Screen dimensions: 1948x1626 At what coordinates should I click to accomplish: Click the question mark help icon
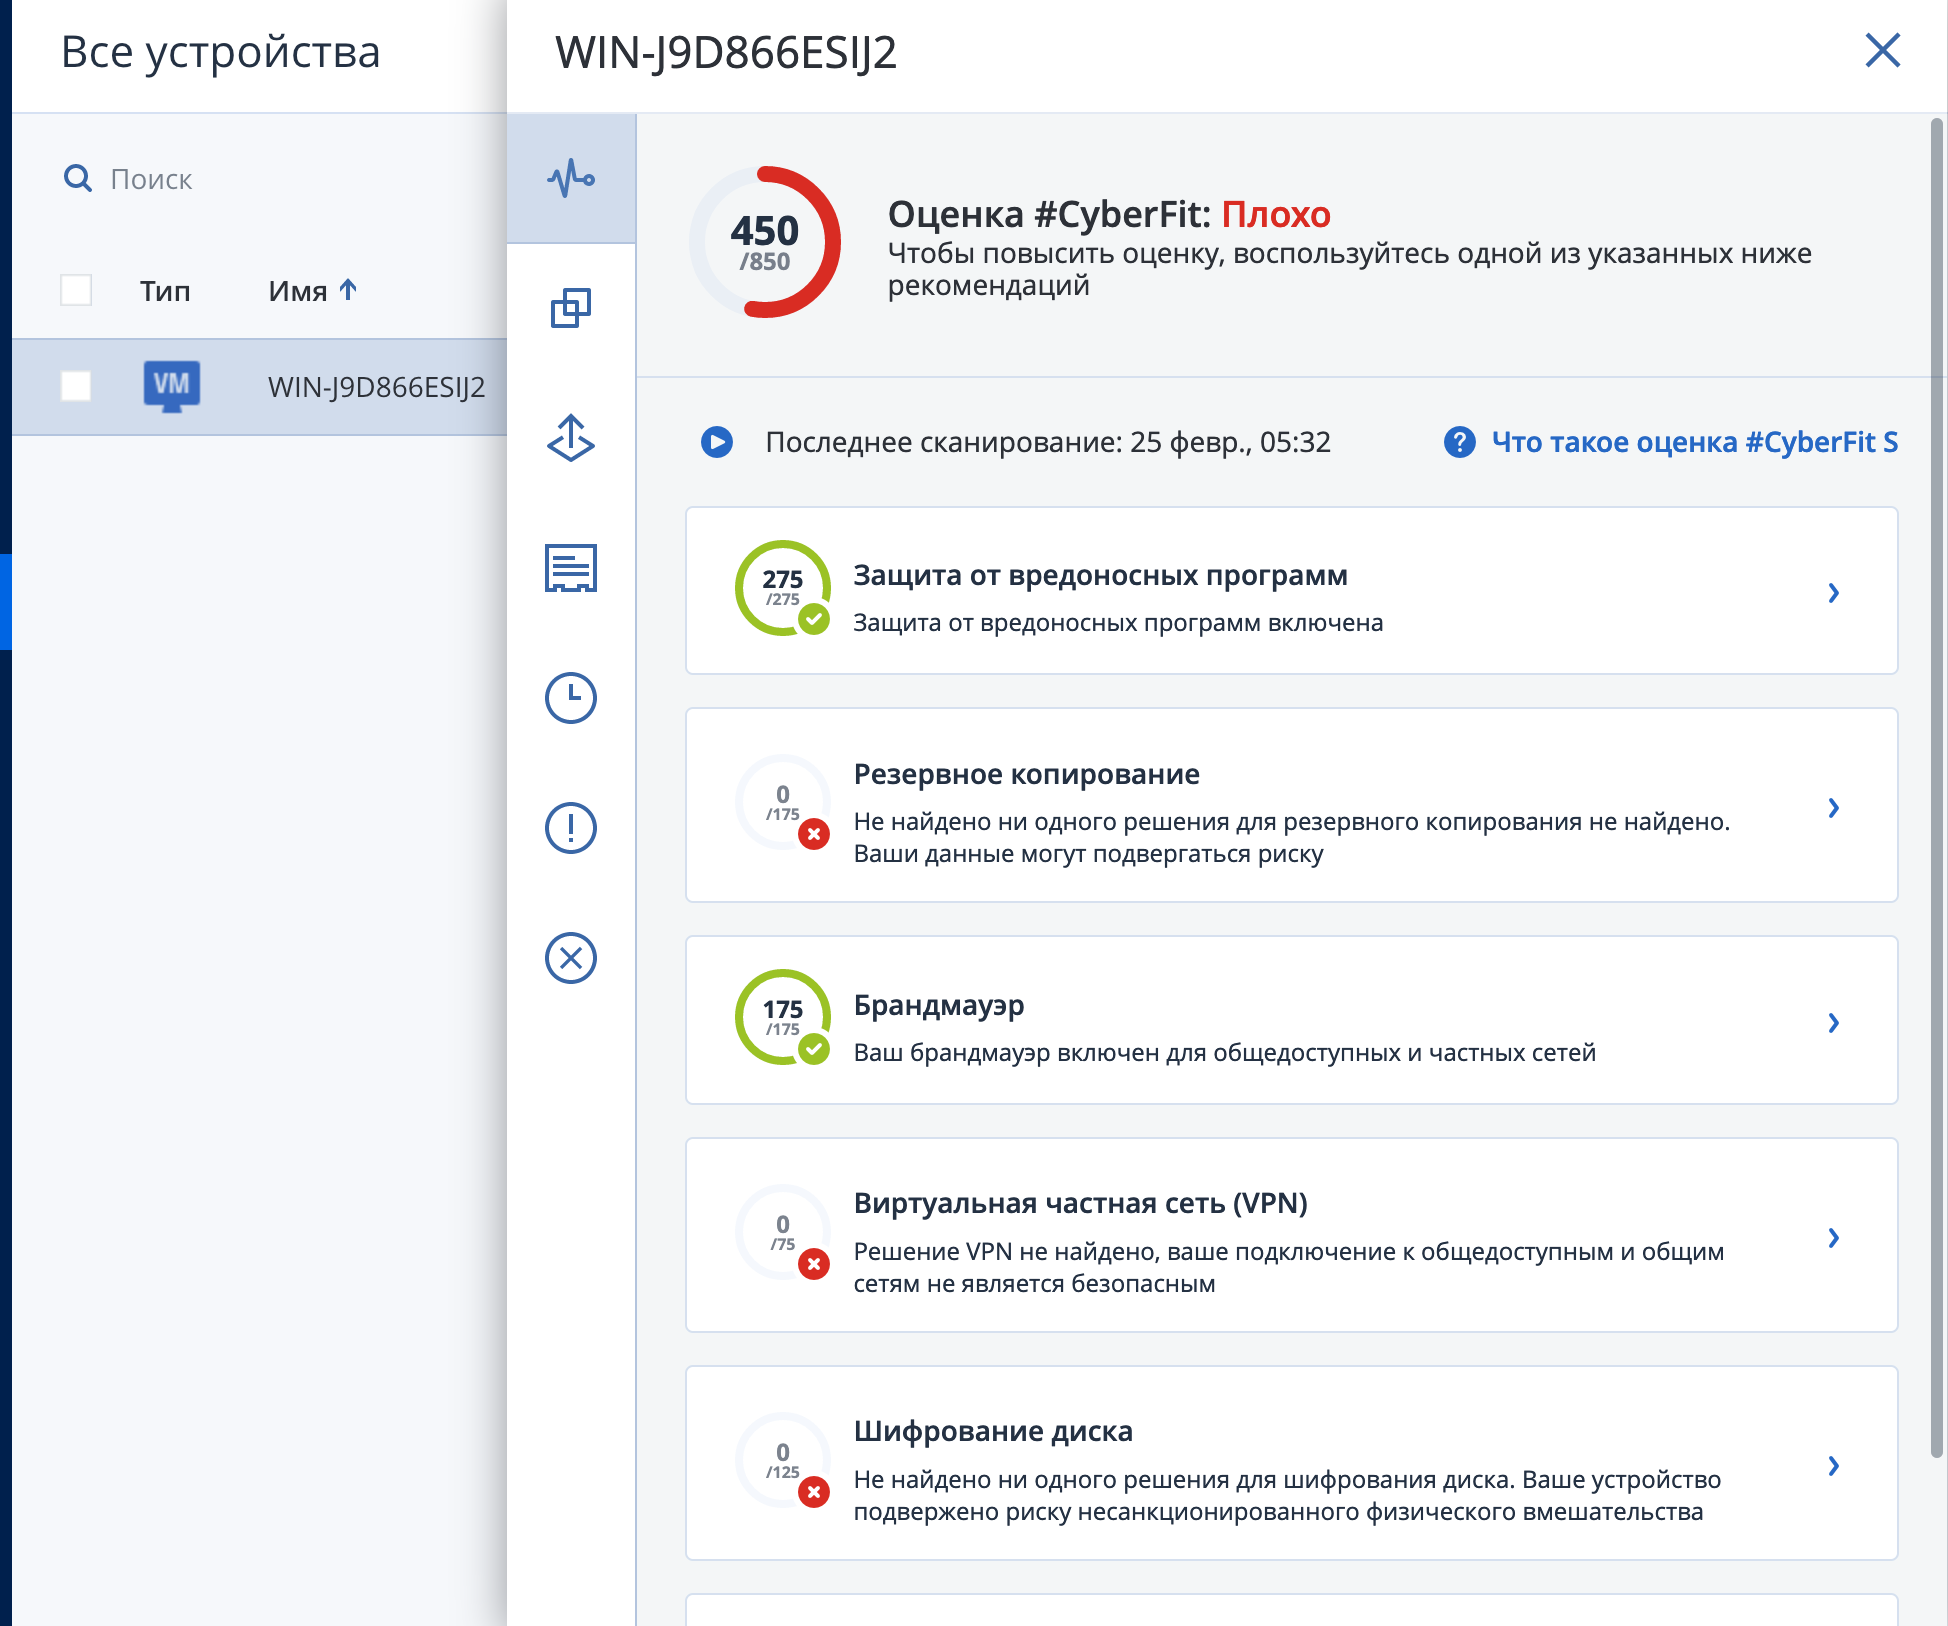coord(1460,442)
